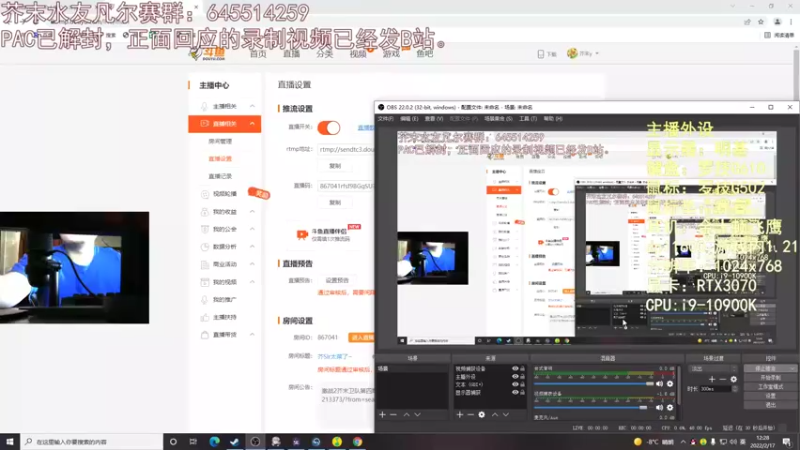The image size is (800, 450).
Task: Lock the 文本 (GDI+) source
Action: [x=522, y=384]
